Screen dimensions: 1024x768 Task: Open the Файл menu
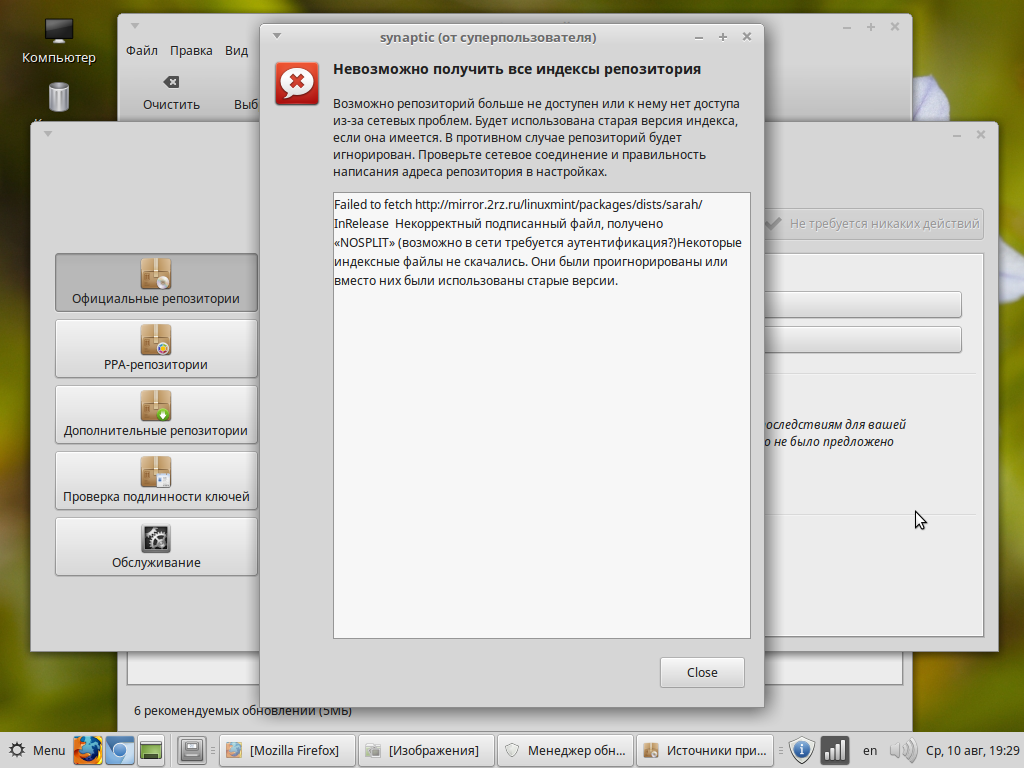141,51
